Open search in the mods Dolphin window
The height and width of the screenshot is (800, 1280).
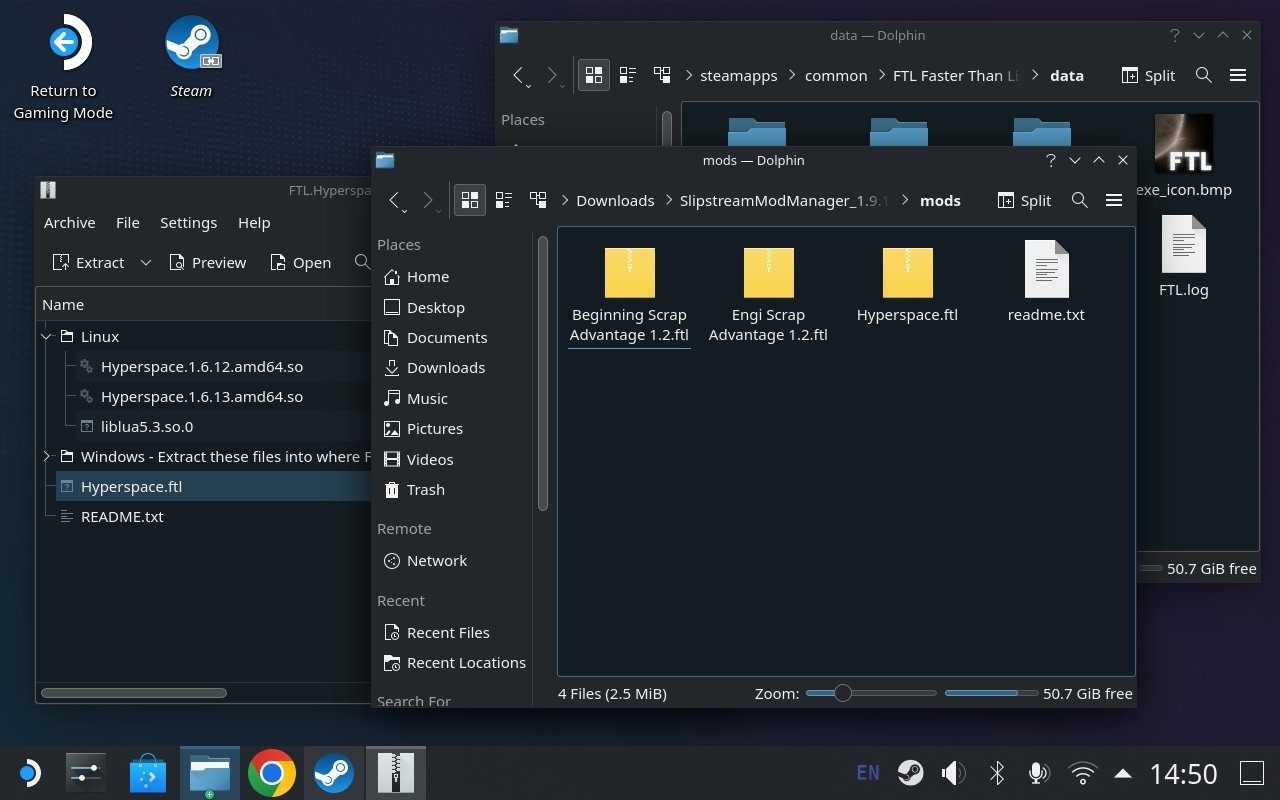[1080, 200]
